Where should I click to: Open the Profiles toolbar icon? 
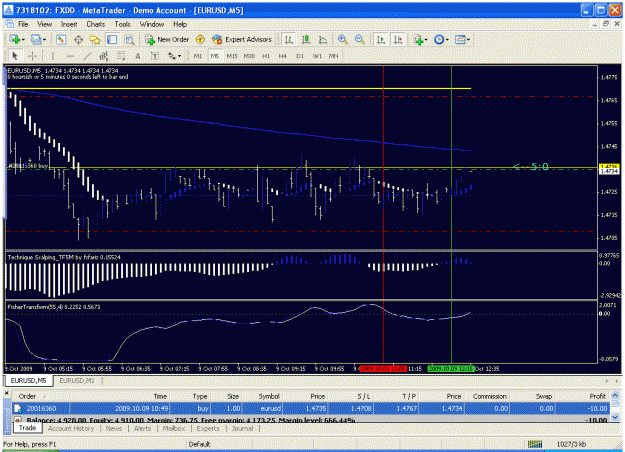(36, 39)
